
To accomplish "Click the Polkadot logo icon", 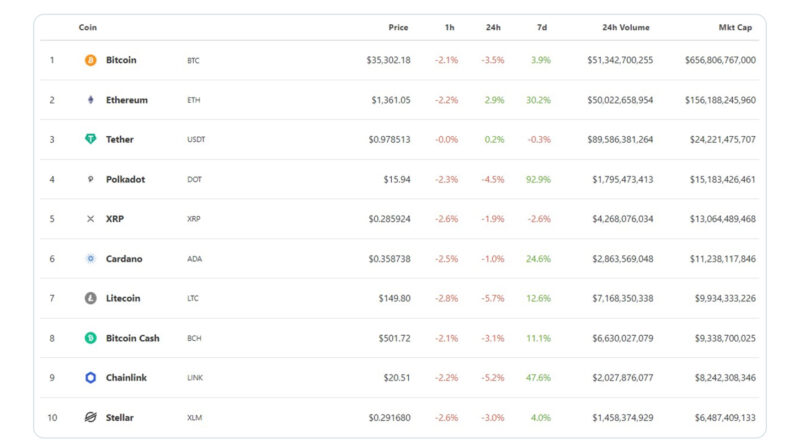I will tap(90, 179).
